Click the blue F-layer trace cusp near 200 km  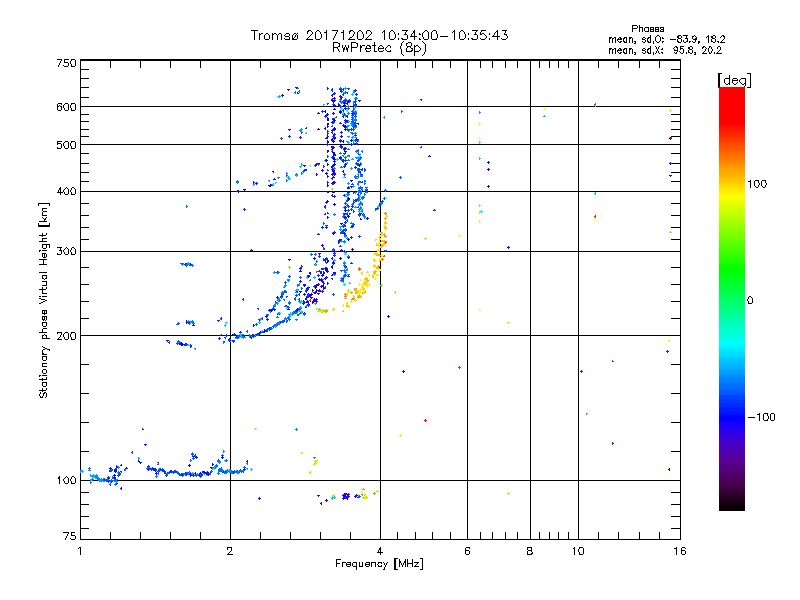(240, 336)
